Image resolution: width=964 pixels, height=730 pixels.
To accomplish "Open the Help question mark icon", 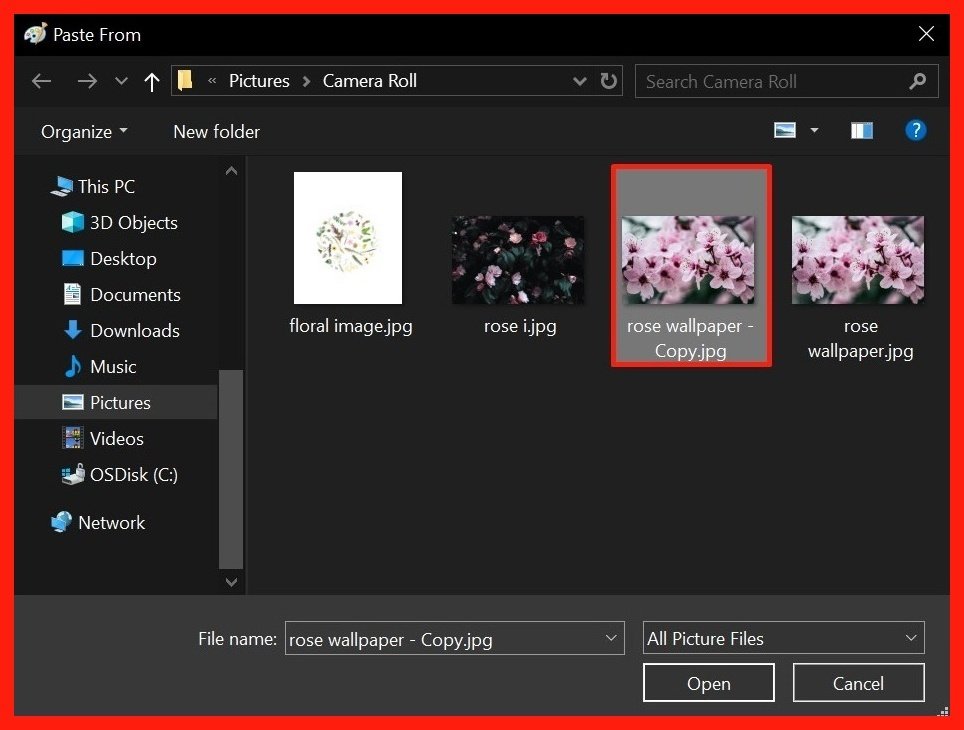I will click(x=916, y=129).
